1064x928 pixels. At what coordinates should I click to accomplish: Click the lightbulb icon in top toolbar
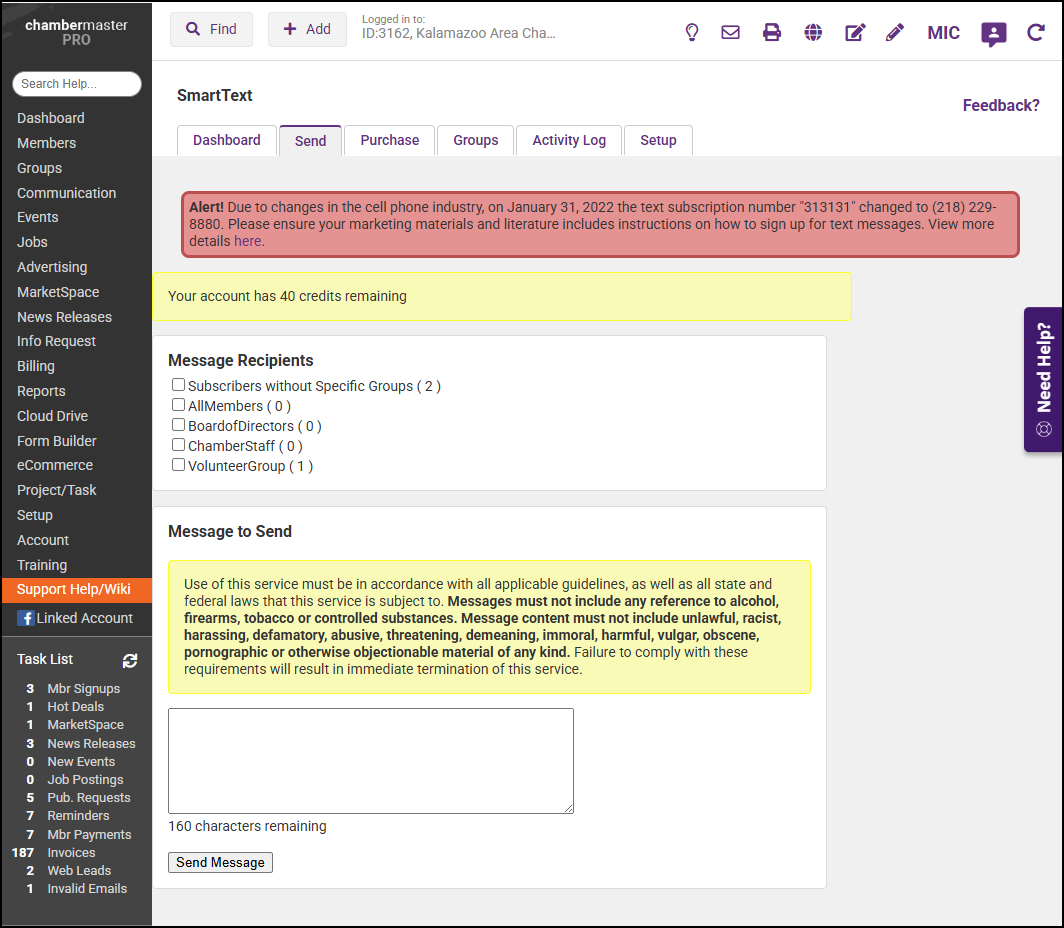[691, 32]
